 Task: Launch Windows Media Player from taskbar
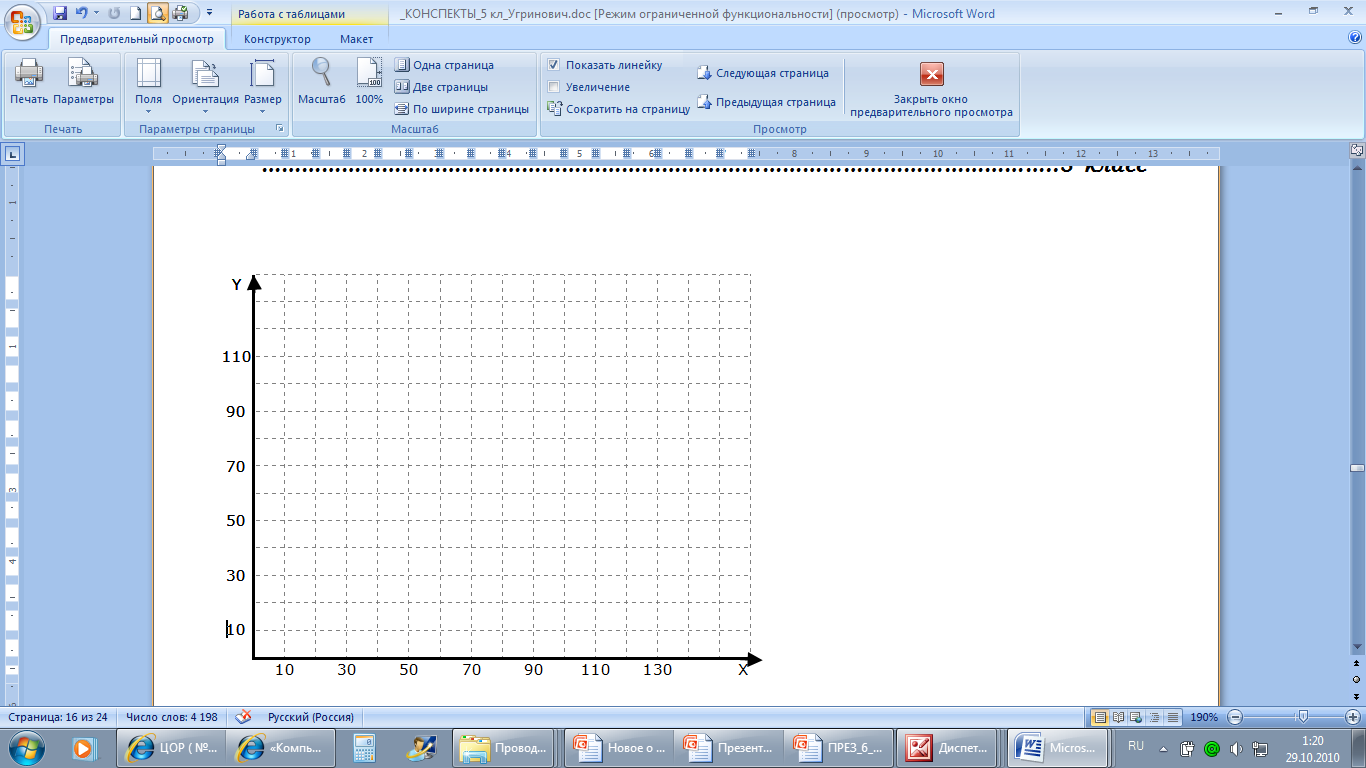click(84, 748)
